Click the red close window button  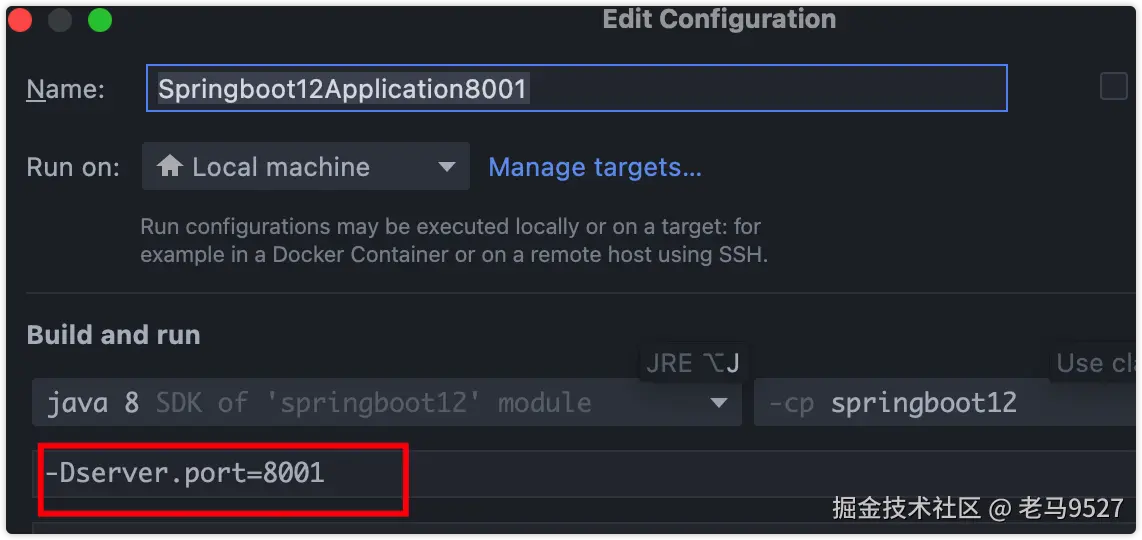[x=19, y=20]
